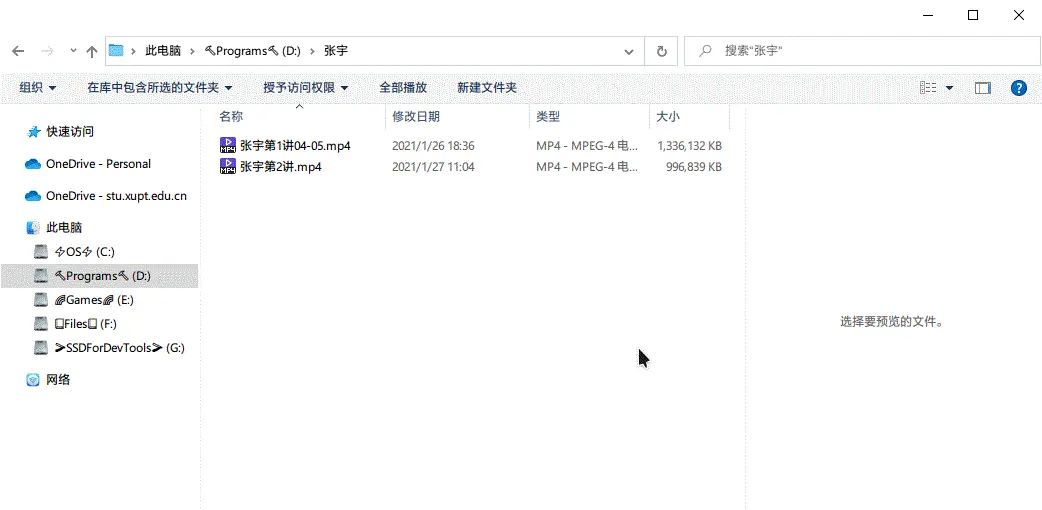Sort by the 类型 column

[548, 116]
